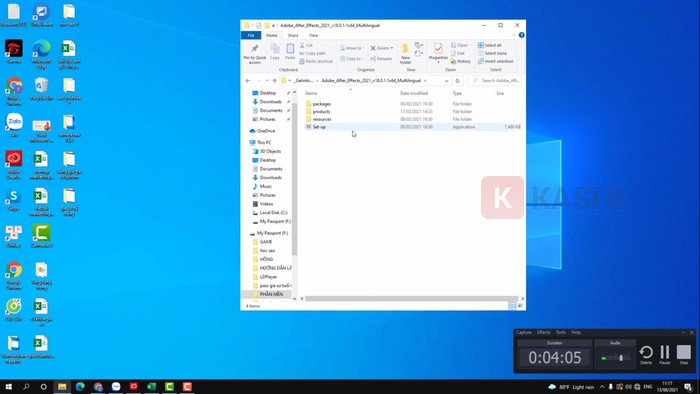Switch to large icons view in status bar
The height and width of the screenshot is (394, 700).
[x=520, y=306]
